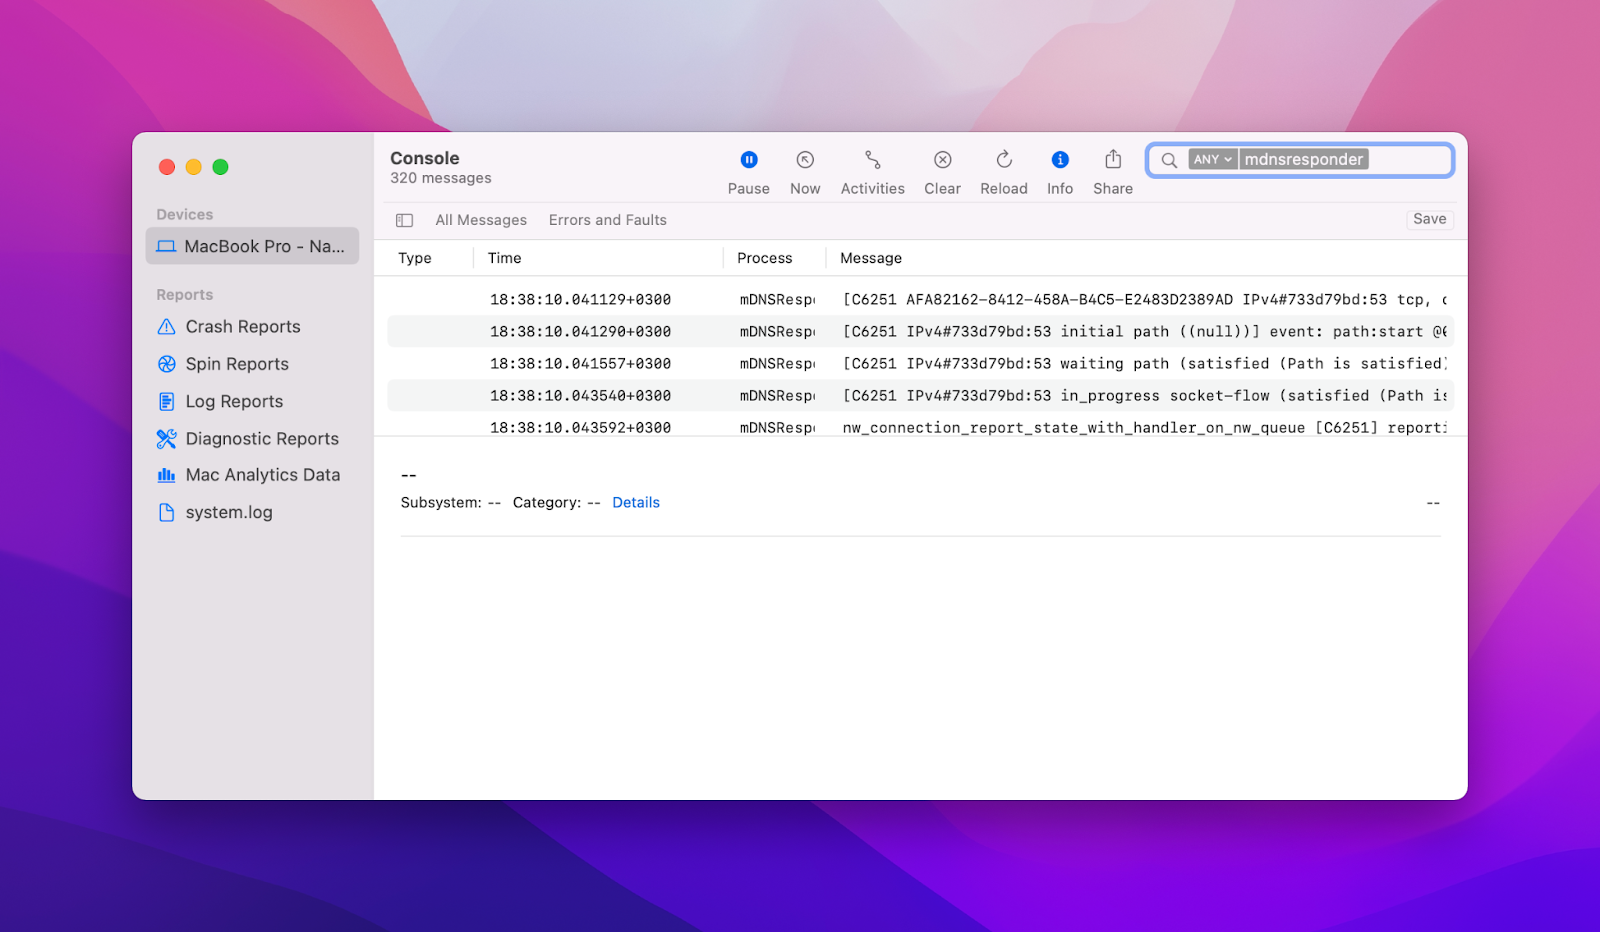The image size is (1600, 932).
Task: Clear the Console messages
Action: pyautogui.click(x=942, y=172)
